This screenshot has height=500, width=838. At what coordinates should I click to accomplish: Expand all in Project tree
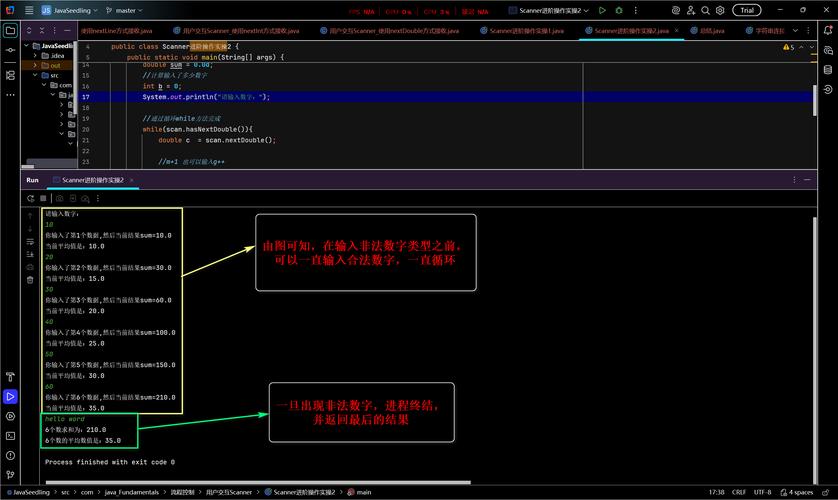pos(29,30)
